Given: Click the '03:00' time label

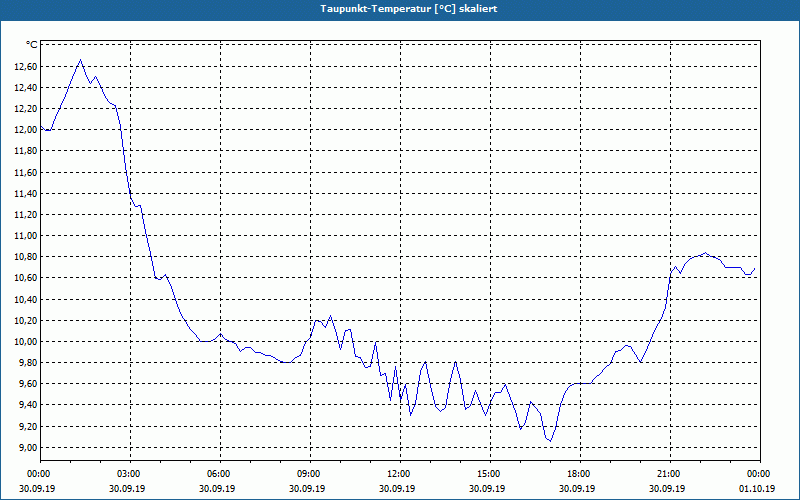Looking at the screenshot, I should point(130,474).
